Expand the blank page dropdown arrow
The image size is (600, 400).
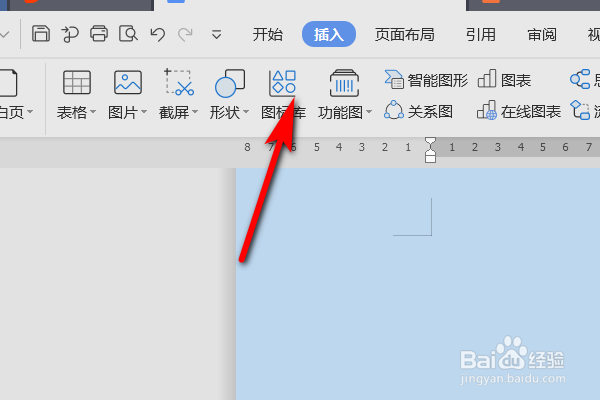(30, 112)
